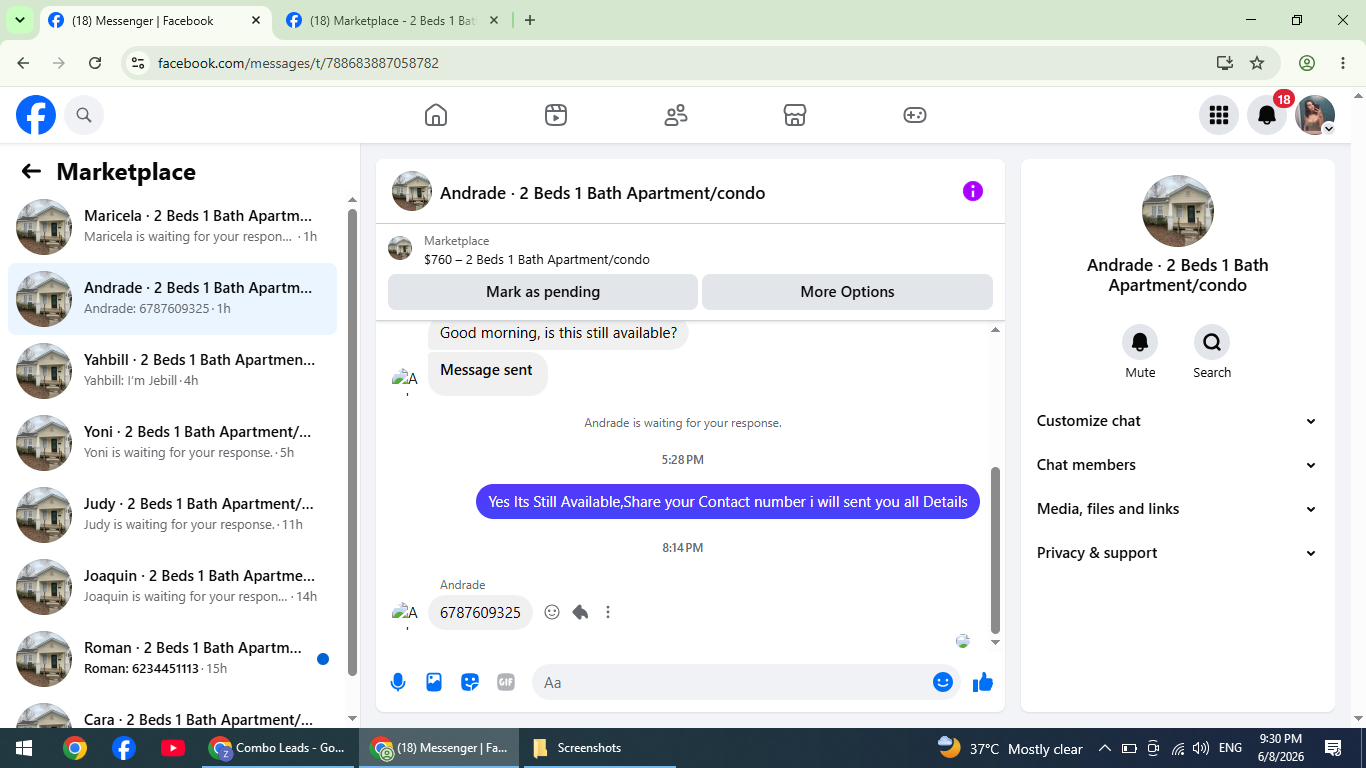Switch to Combo Leads Chrome taskbar window
This screenshot has height=768, width=1366.
(280, 748)
